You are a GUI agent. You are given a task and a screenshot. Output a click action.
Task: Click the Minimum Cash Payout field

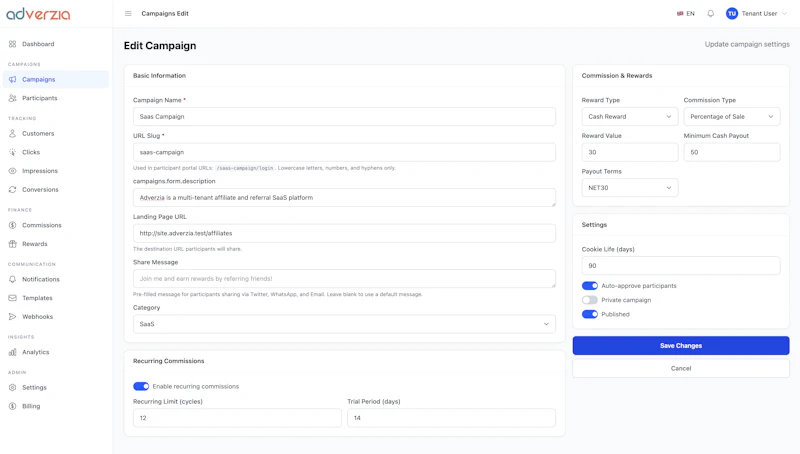(732, 152)
